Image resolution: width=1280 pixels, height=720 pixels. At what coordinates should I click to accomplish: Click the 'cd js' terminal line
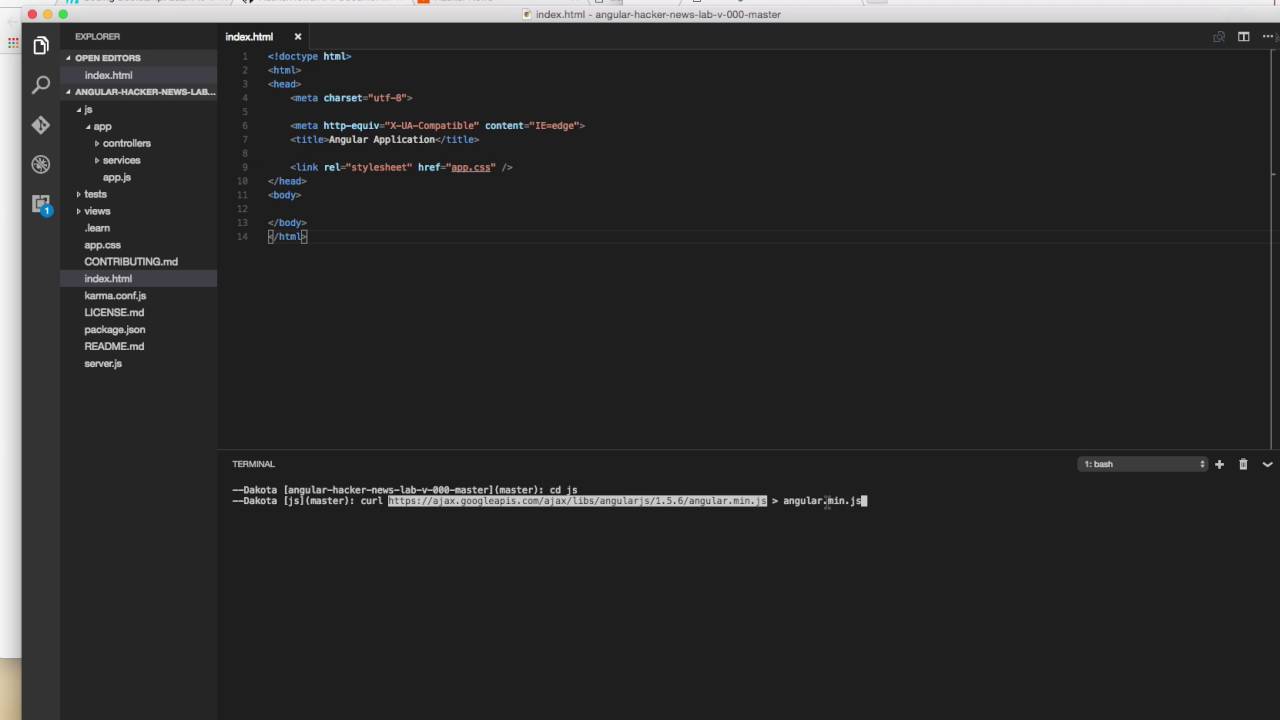pos(404,490)
